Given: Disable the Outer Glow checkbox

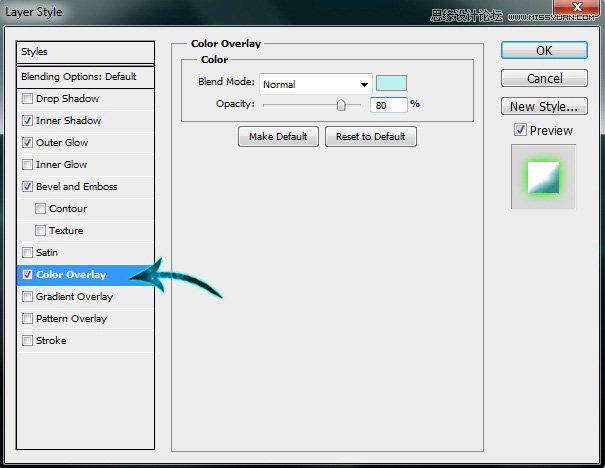Looking at the screenshot, I should point(27,143).
